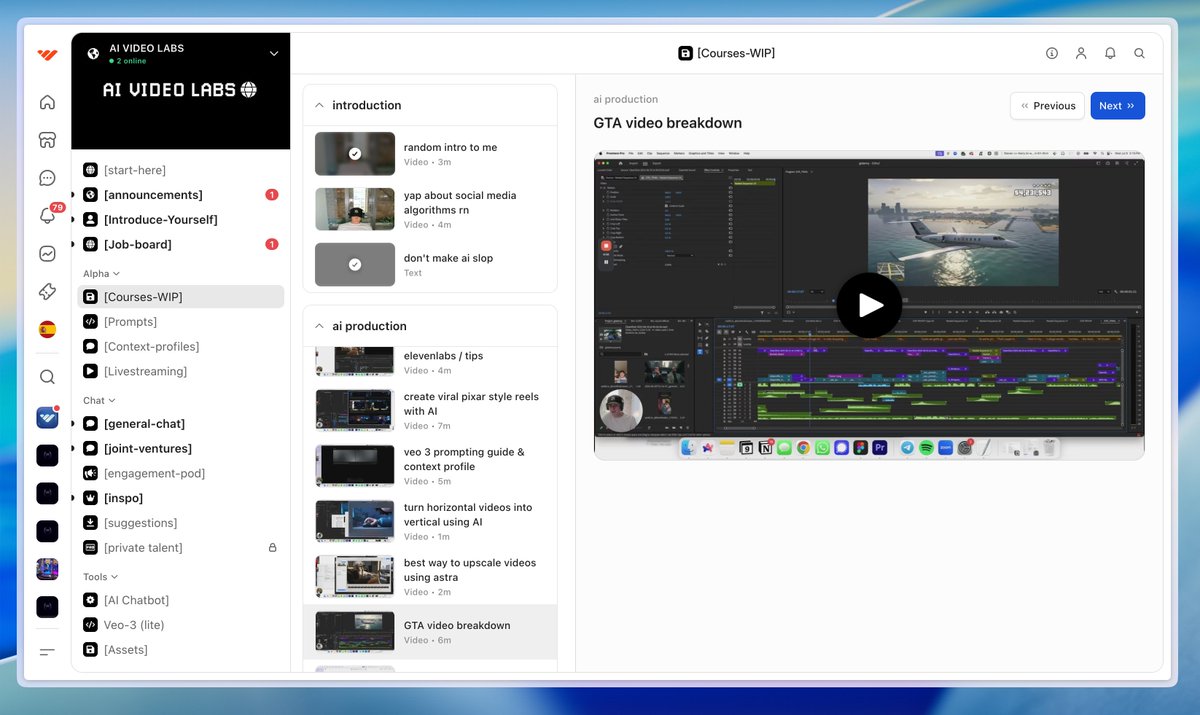The image size is (1200, 715).
Task: Open the storefront icon in the left rail
Action: point(47,140)
